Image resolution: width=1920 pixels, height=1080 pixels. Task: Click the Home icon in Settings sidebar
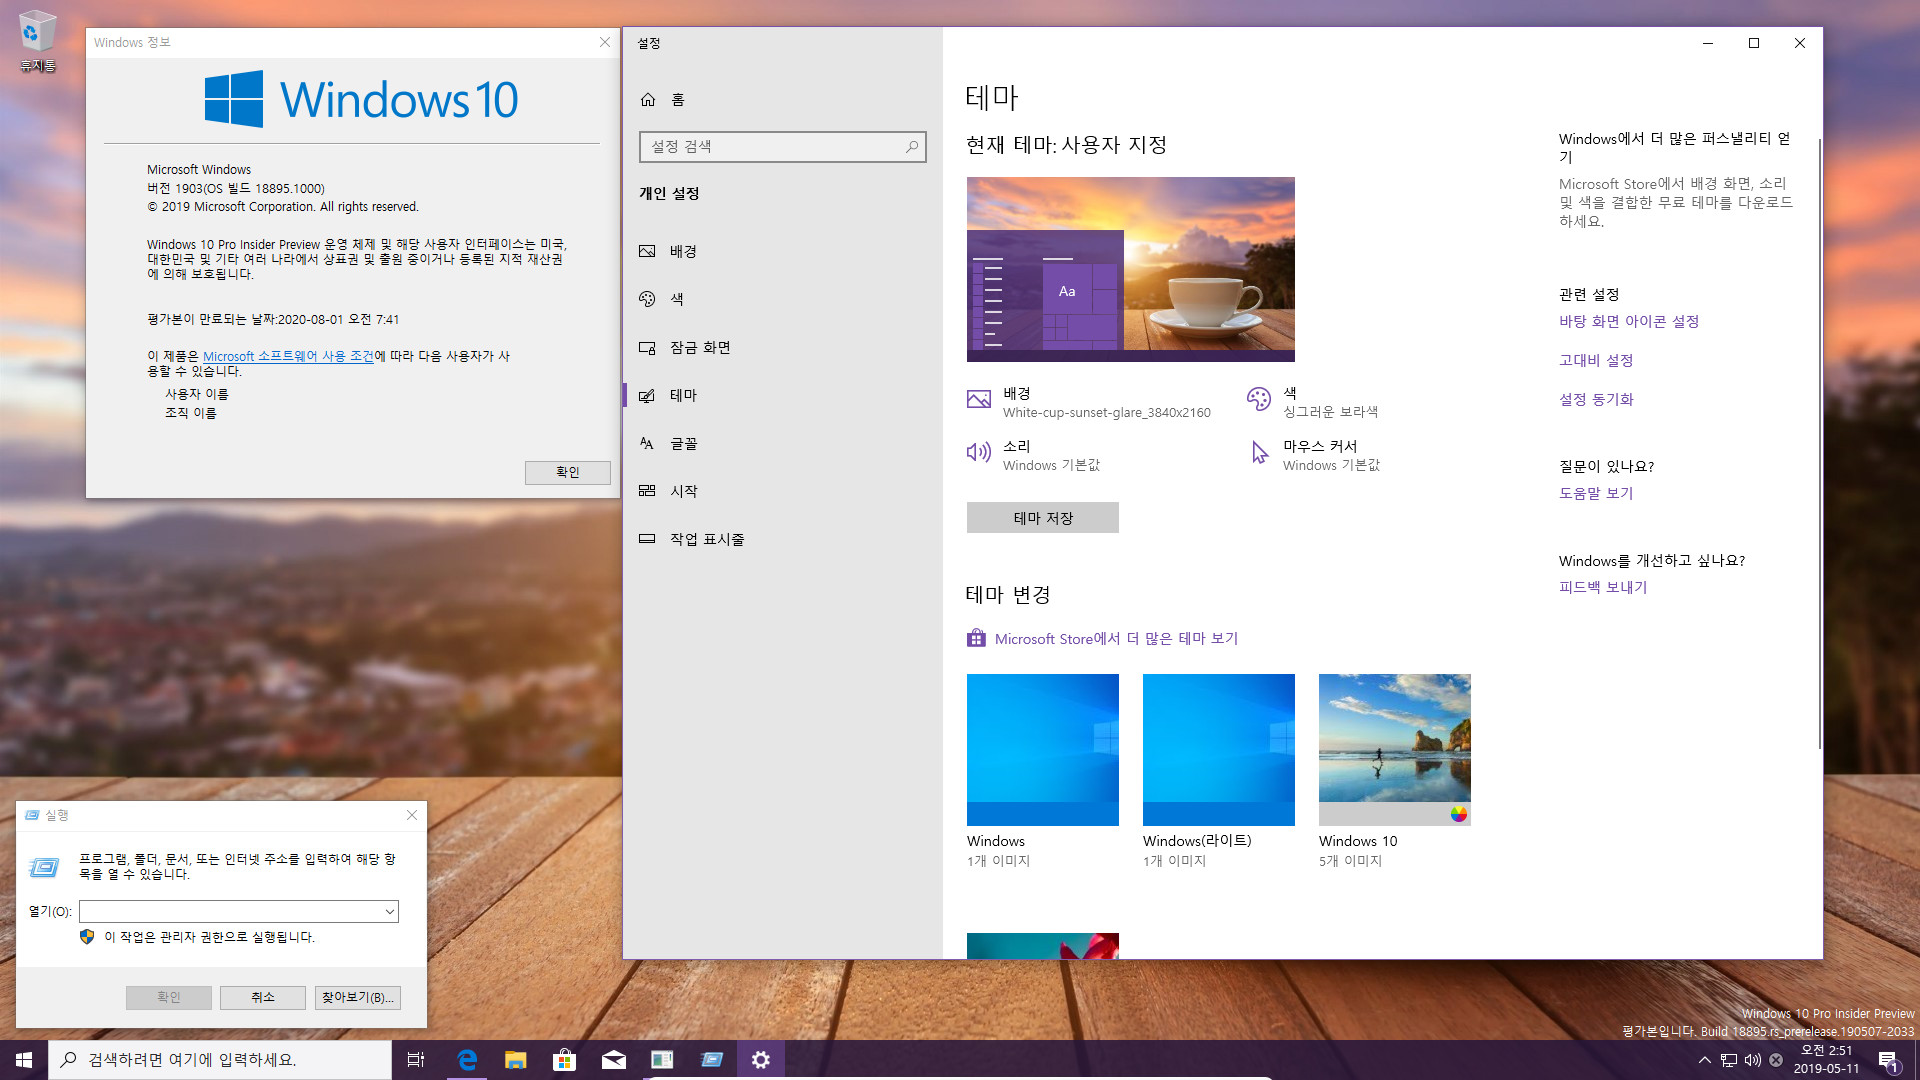click(x=648, y=100)
